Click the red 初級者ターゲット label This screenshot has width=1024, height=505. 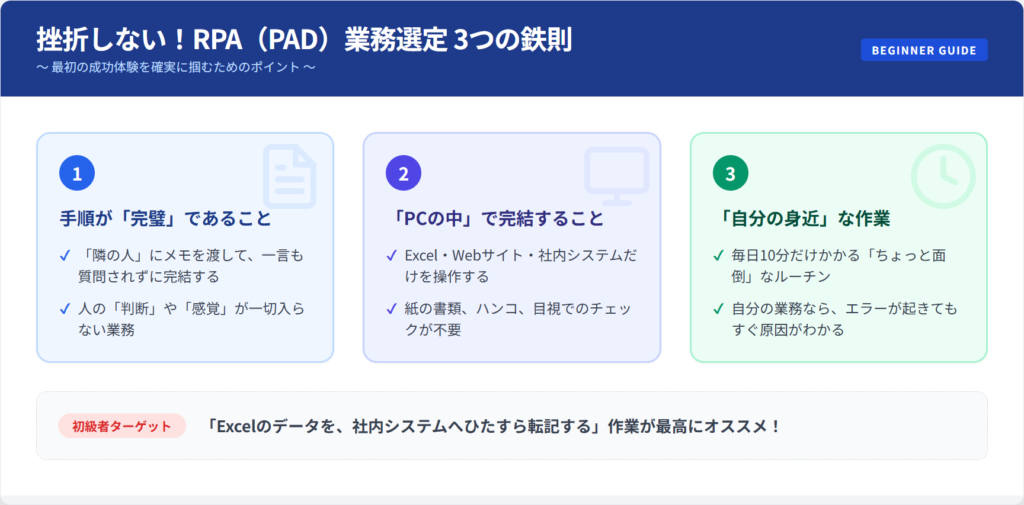(x=122, y=426)
